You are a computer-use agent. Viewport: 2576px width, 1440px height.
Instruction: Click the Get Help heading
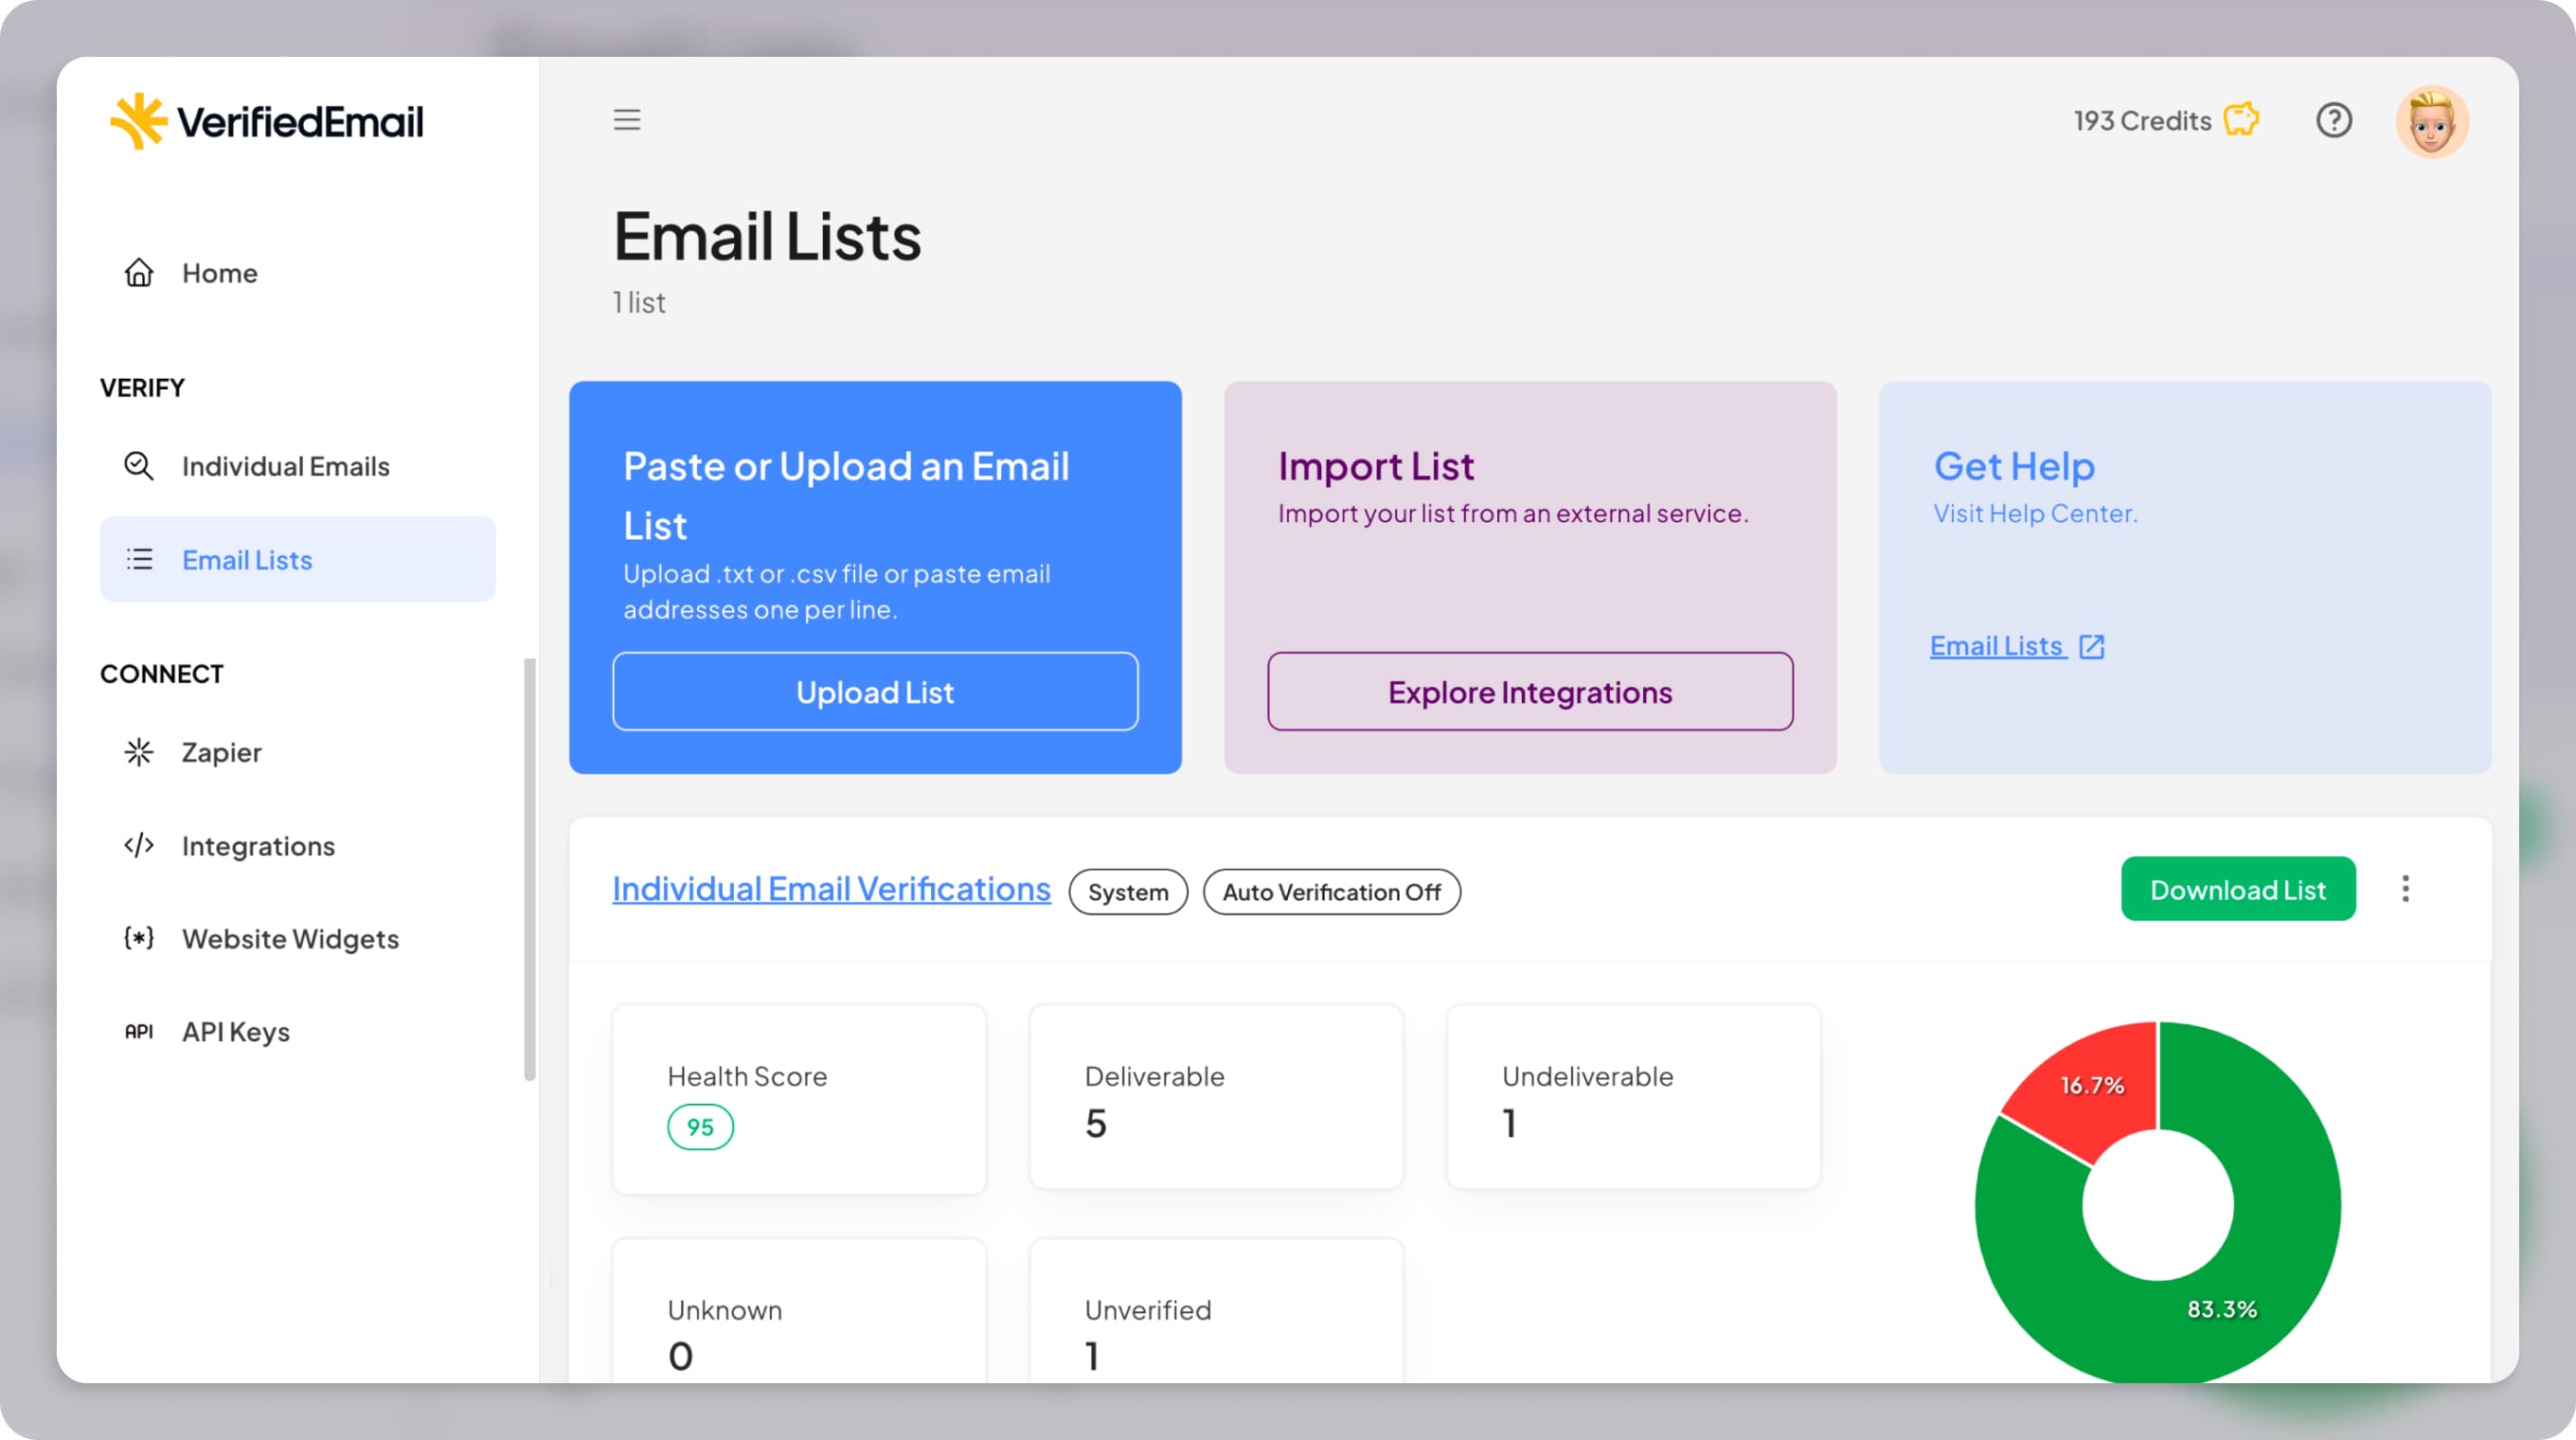[x=2013, y=466]
